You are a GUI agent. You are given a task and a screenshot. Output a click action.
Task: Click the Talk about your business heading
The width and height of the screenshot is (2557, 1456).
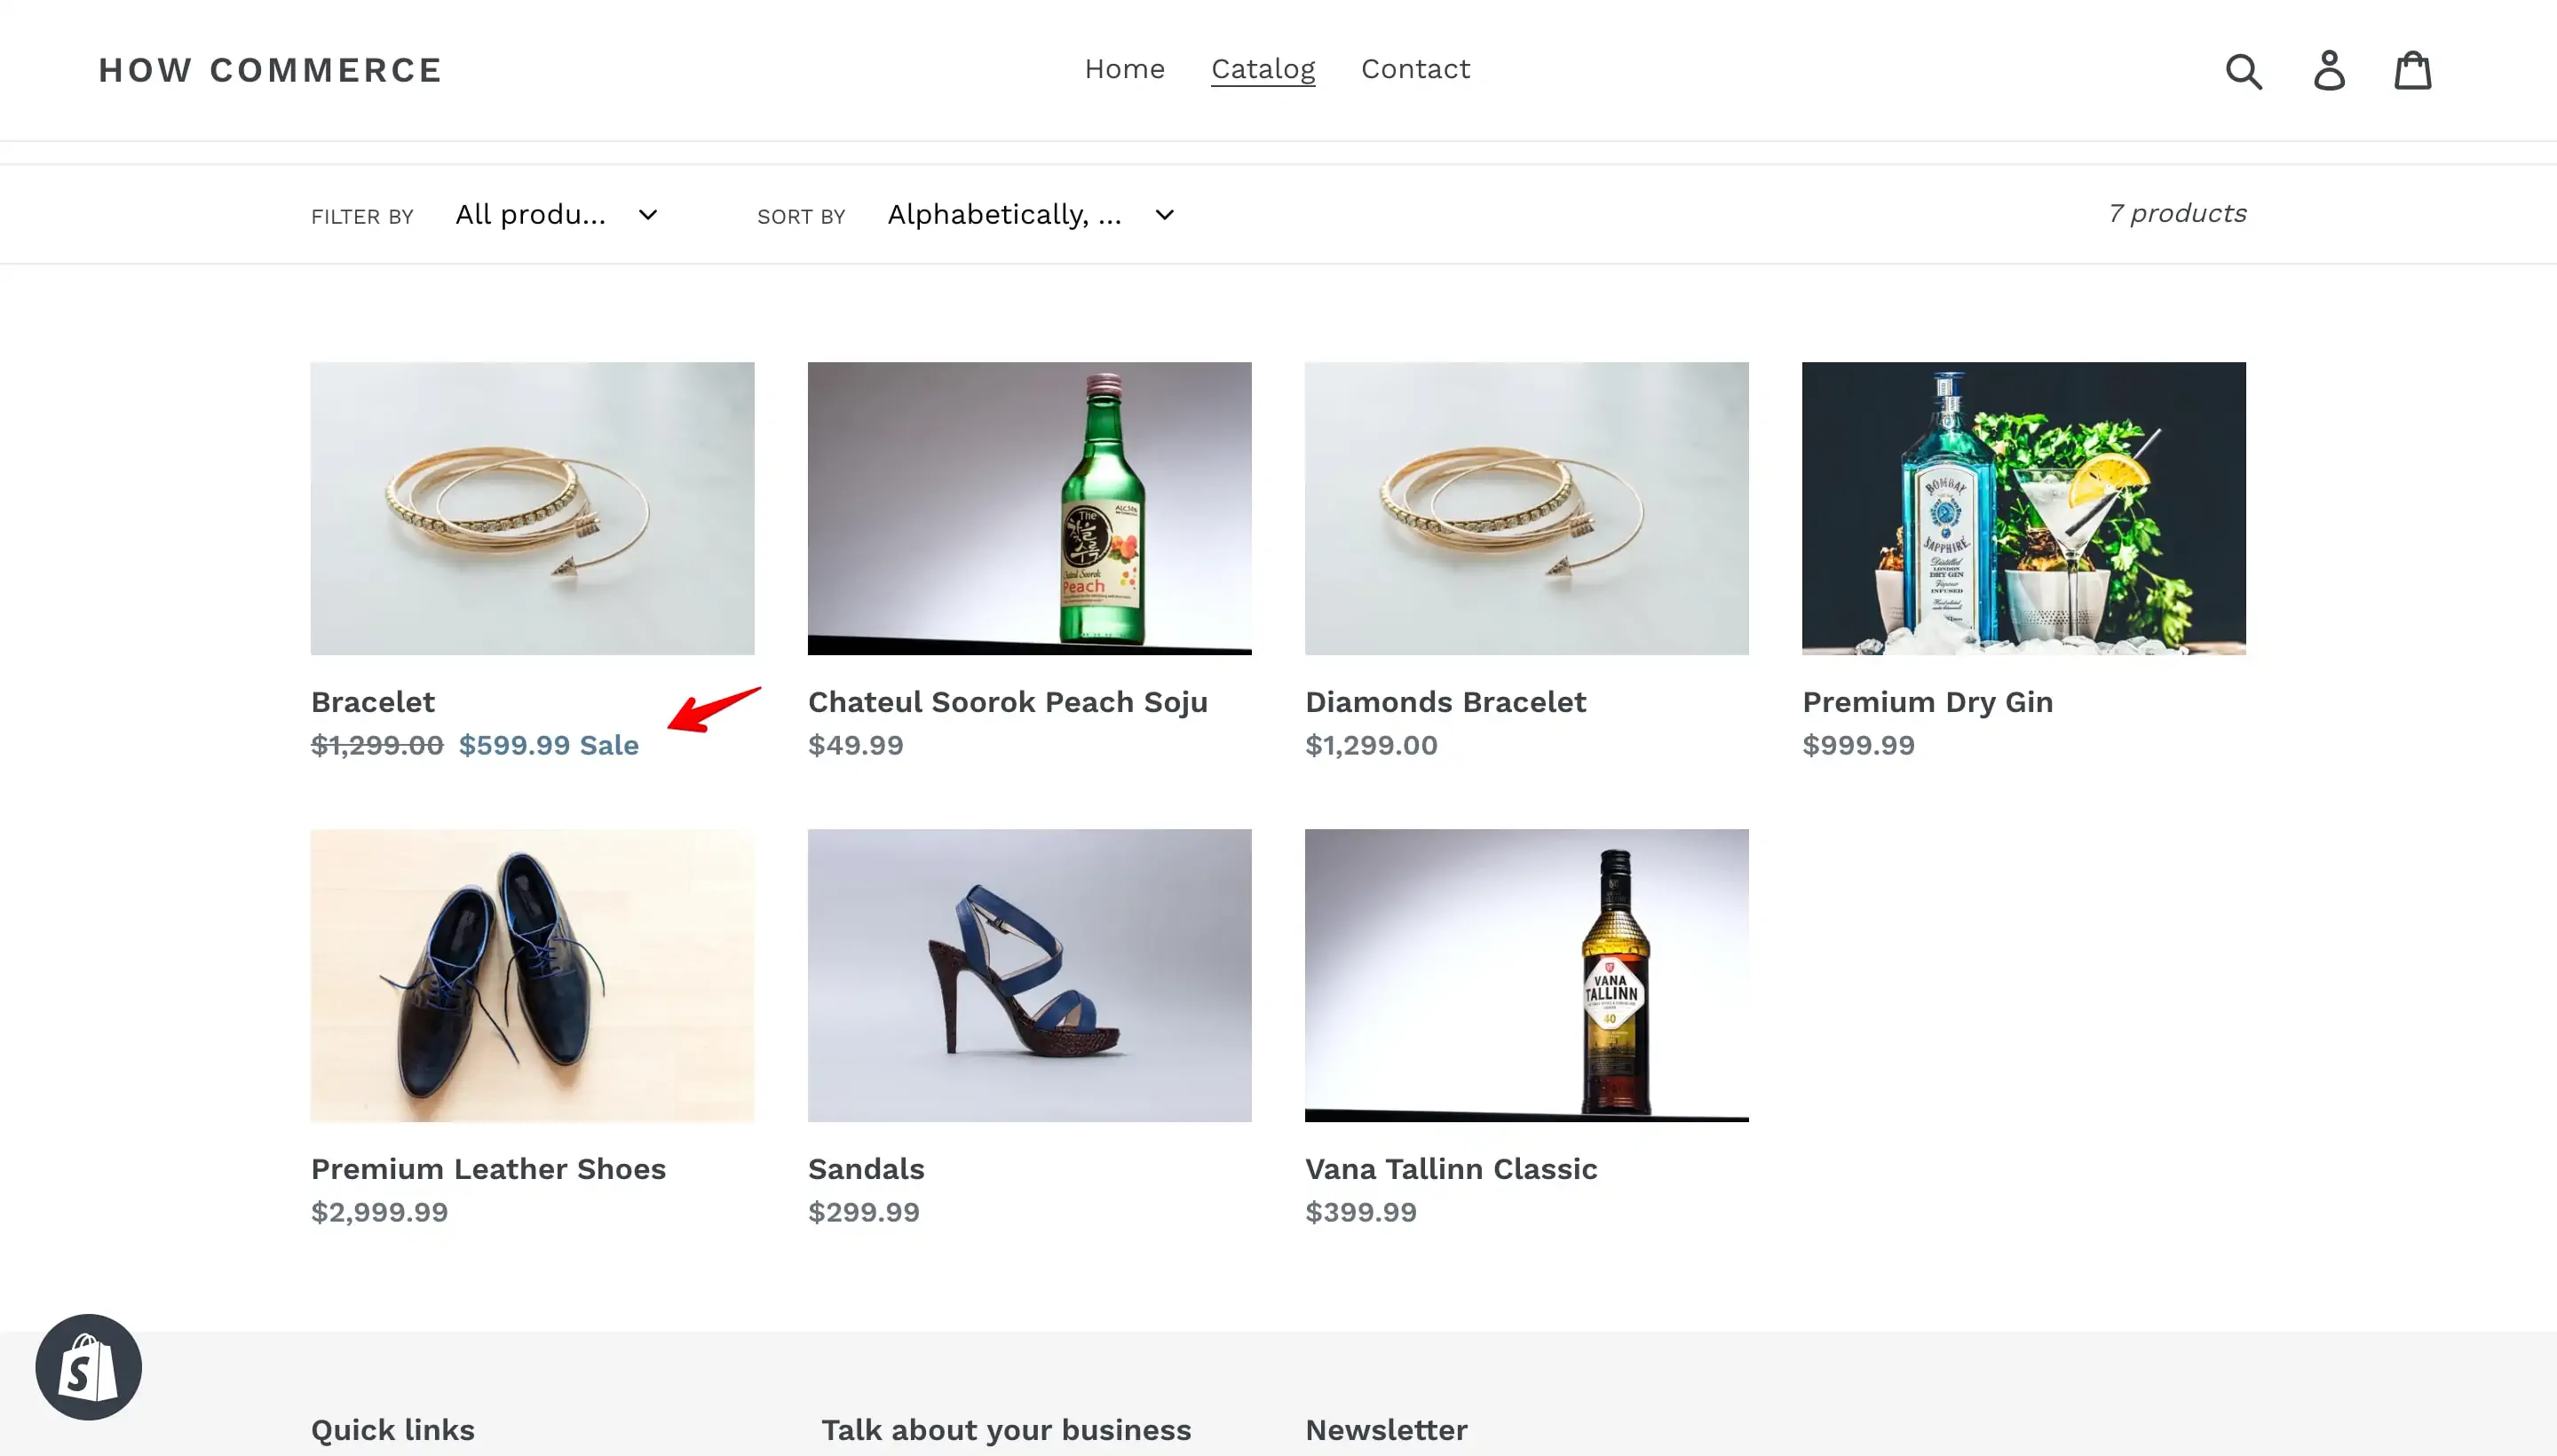[x=1006, y=1430]
